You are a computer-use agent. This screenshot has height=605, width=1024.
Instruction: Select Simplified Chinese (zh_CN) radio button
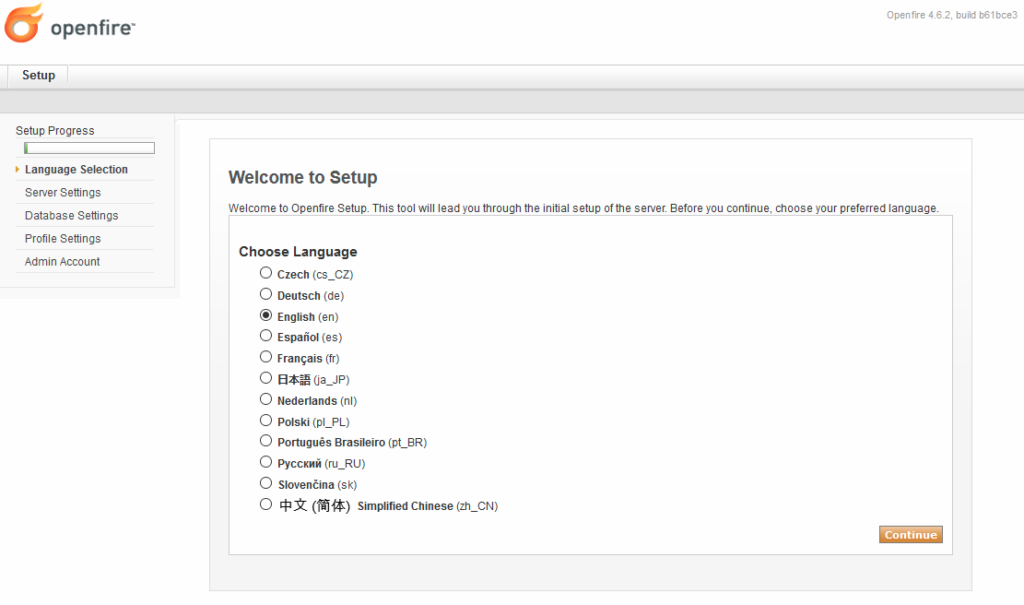[266, 504]
